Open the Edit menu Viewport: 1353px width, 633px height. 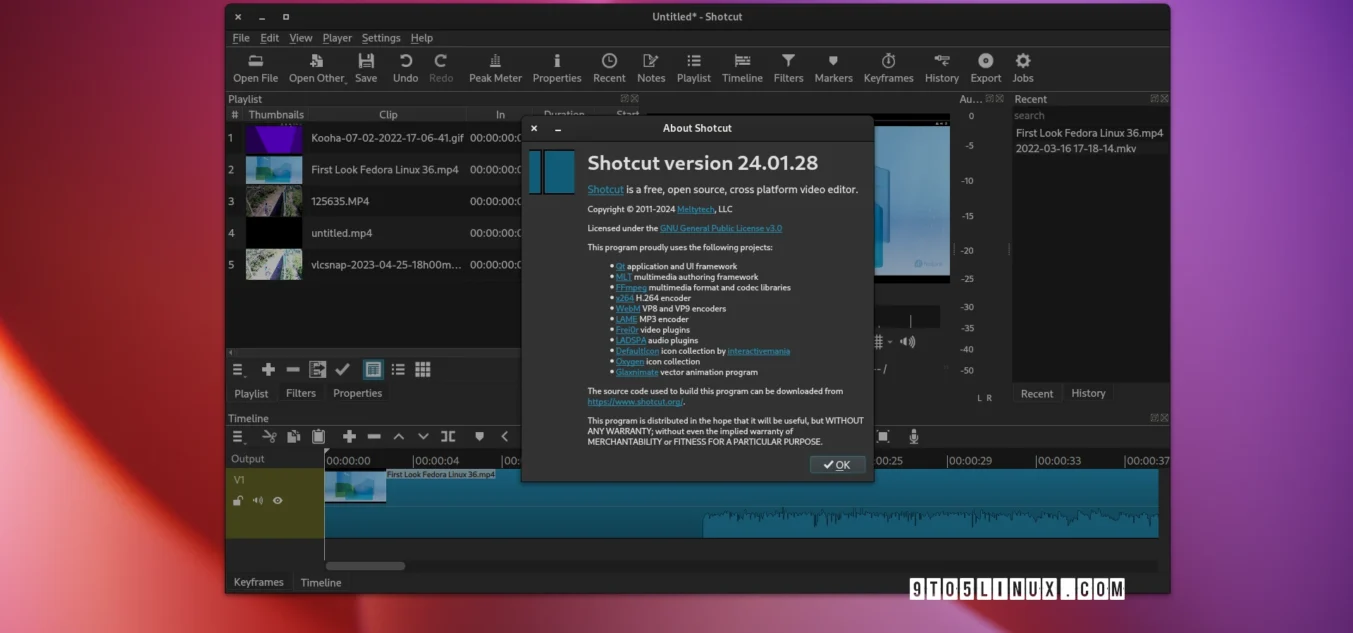coord(270,38)
